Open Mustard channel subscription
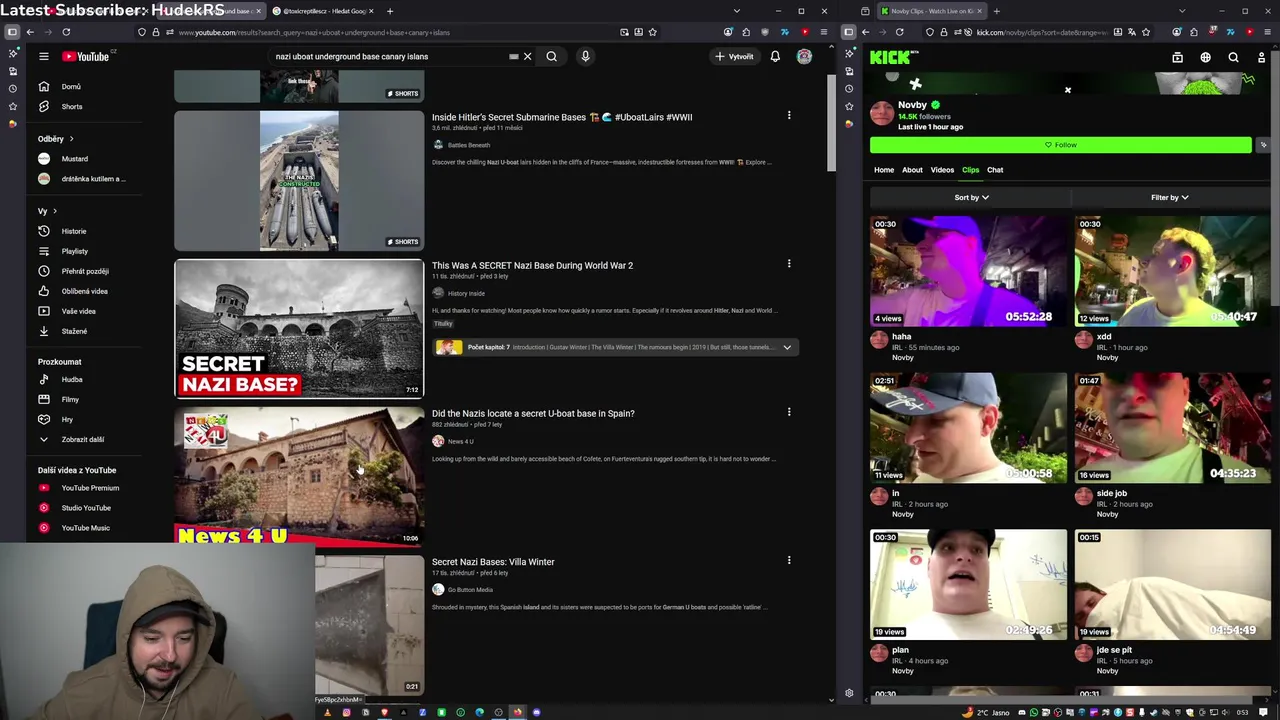 point(74,159)
